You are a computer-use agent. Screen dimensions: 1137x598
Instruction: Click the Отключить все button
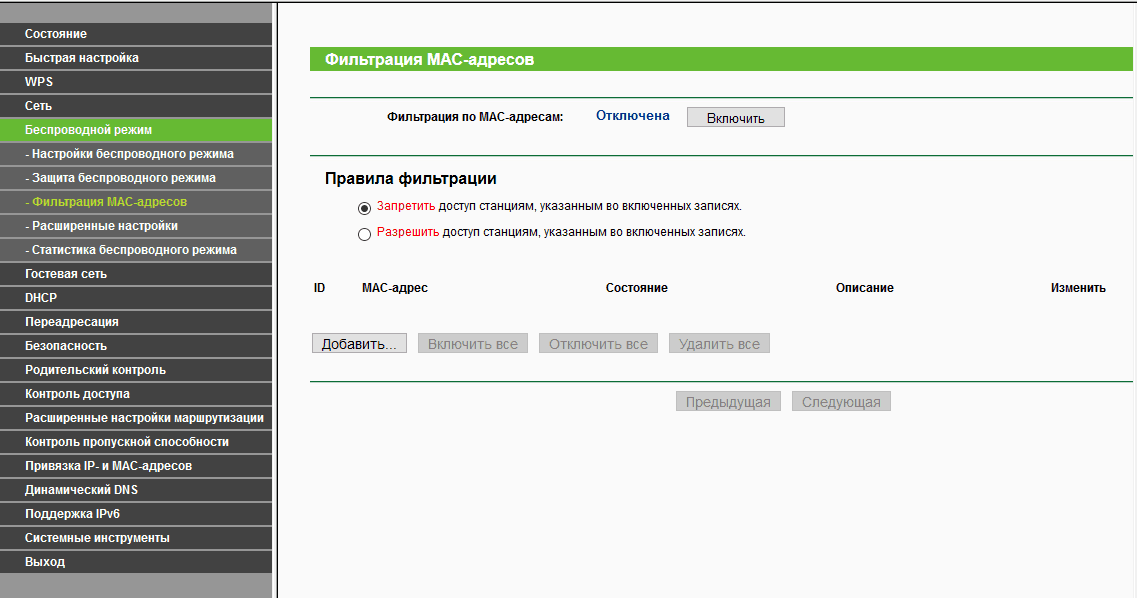pyautogui.click(x=598, y=344)
